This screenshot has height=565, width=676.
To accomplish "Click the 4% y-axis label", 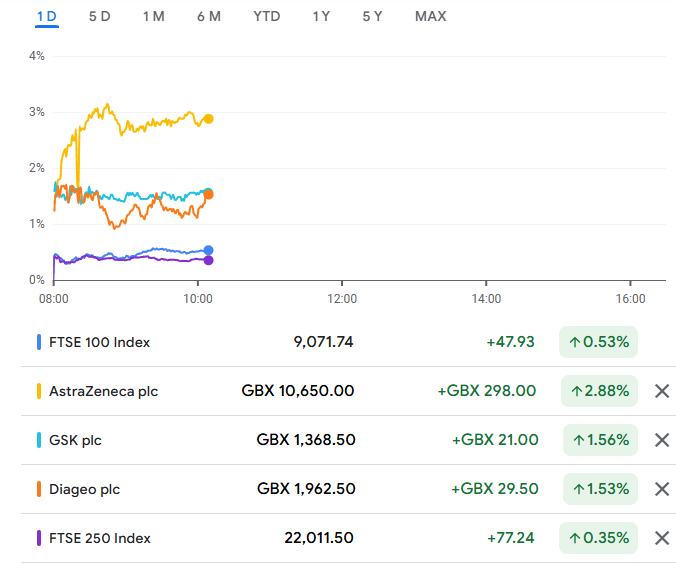I will click(x=37, y=56).
